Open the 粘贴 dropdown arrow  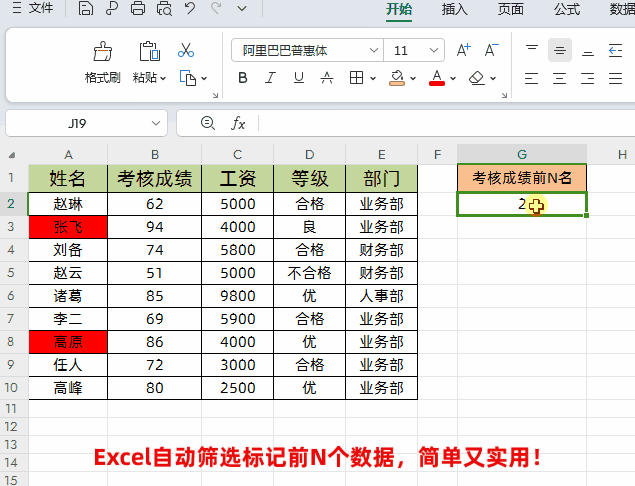(x=163, y=78)
